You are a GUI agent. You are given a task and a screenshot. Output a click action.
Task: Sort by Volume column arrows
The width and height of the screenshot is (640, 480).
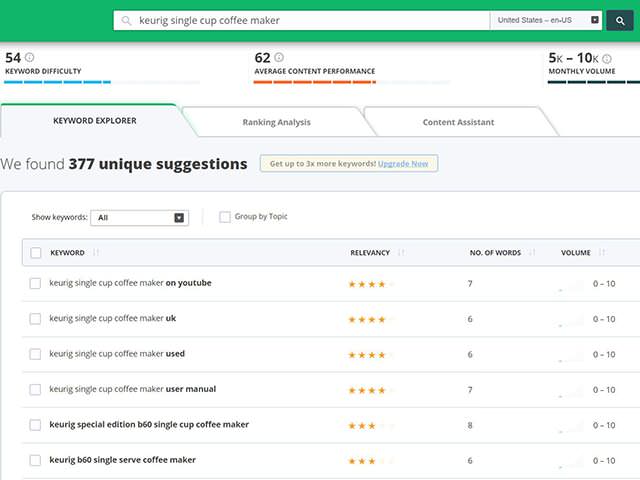(602, 253)
